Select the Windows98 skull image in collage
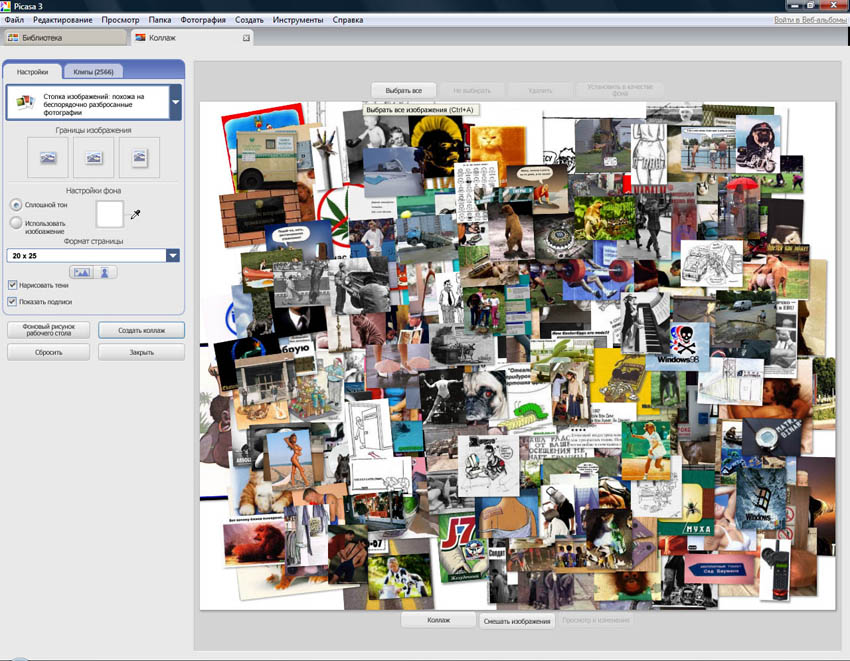 [677, 345]
